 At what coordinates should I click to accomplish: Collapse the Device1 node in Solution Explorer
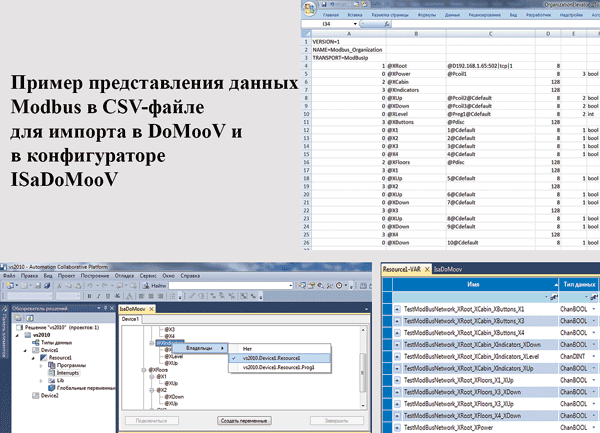25,350
